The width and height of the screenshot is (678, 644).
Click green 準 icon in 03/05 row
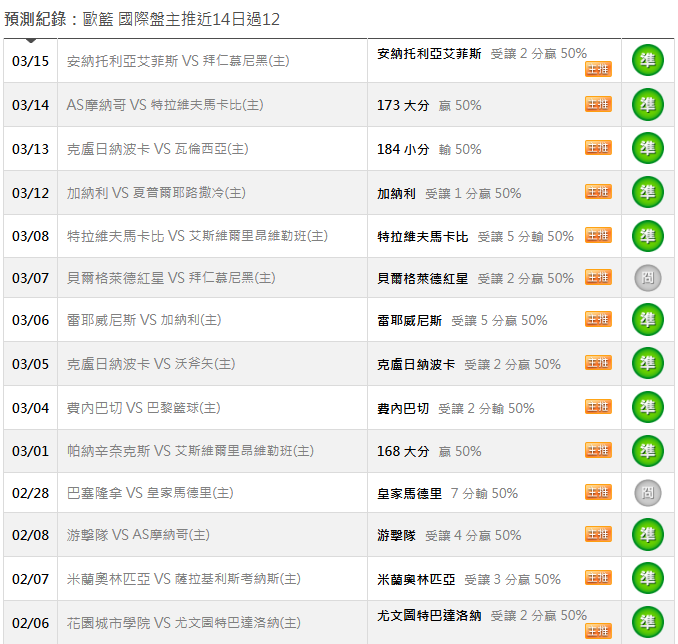(647, 363)
